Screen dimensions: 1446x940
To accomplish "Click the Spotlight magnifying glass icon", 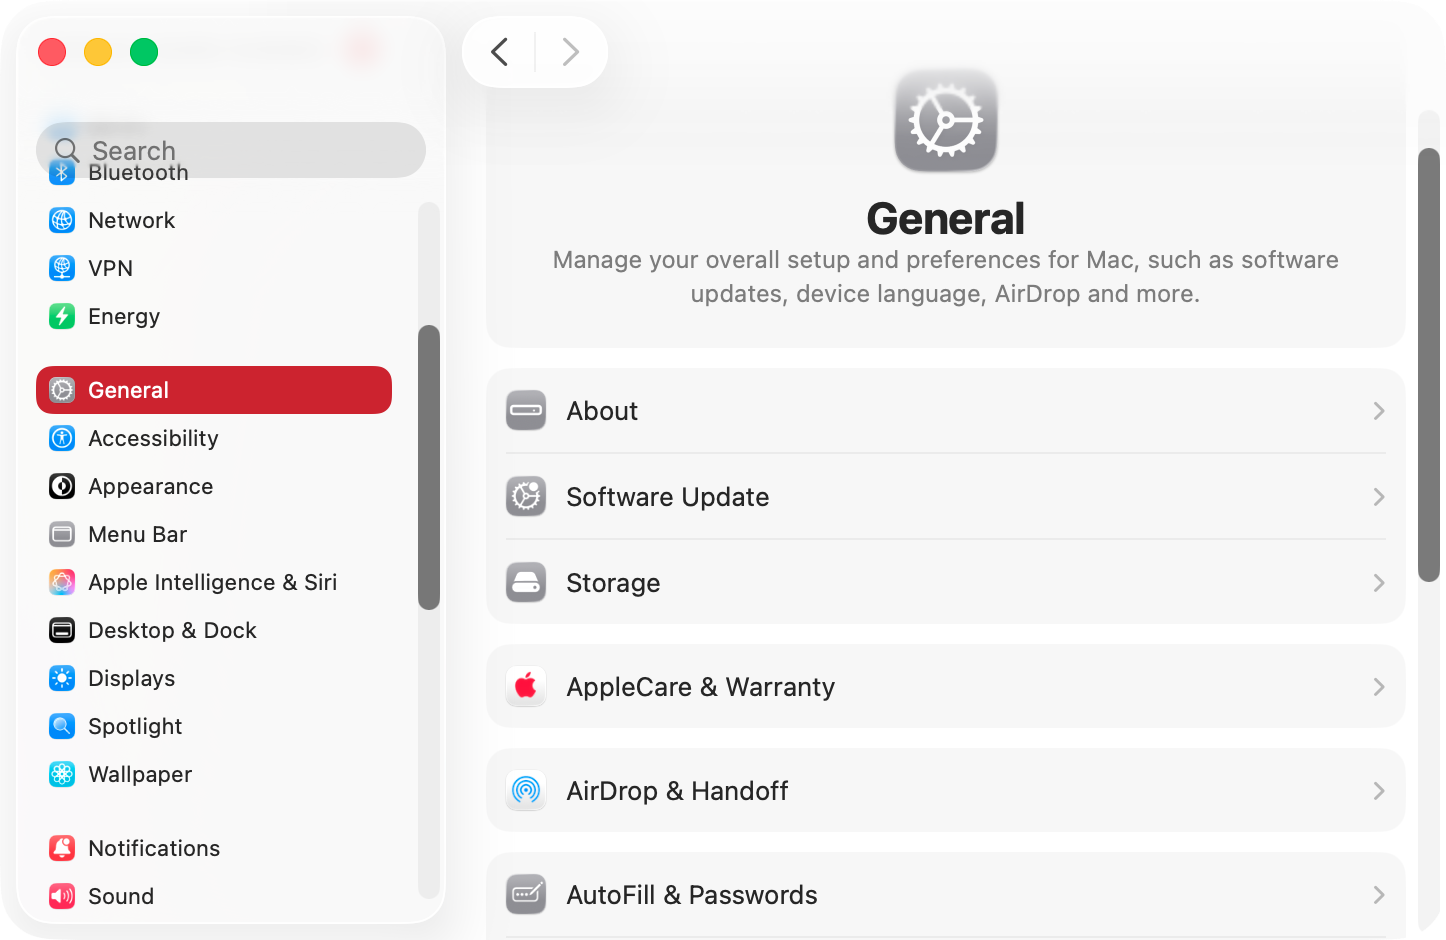I will click(62, 726).
